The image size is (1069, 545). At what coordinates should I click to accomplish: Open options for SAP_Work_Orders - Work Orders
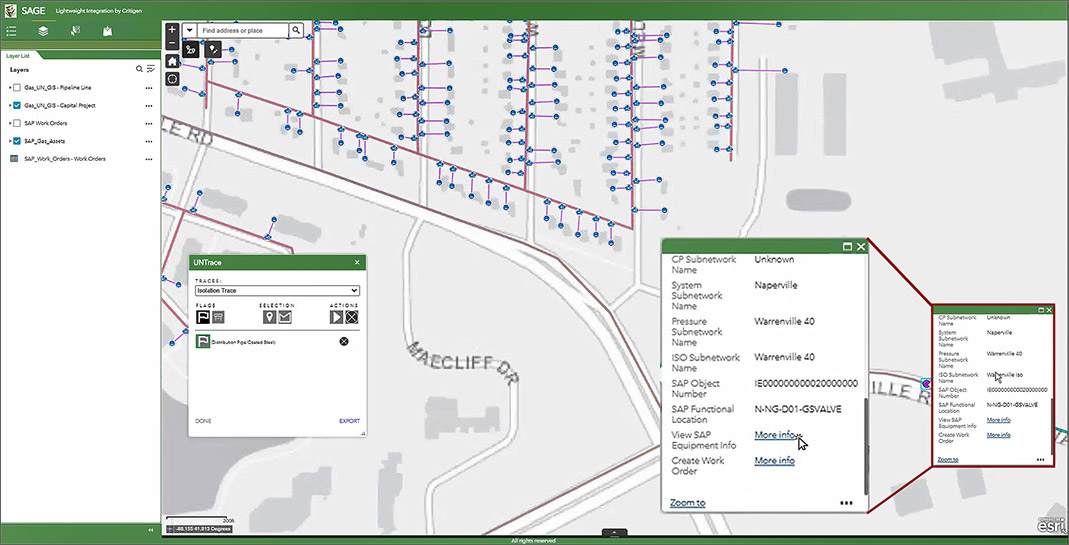(x=149, y=159)
